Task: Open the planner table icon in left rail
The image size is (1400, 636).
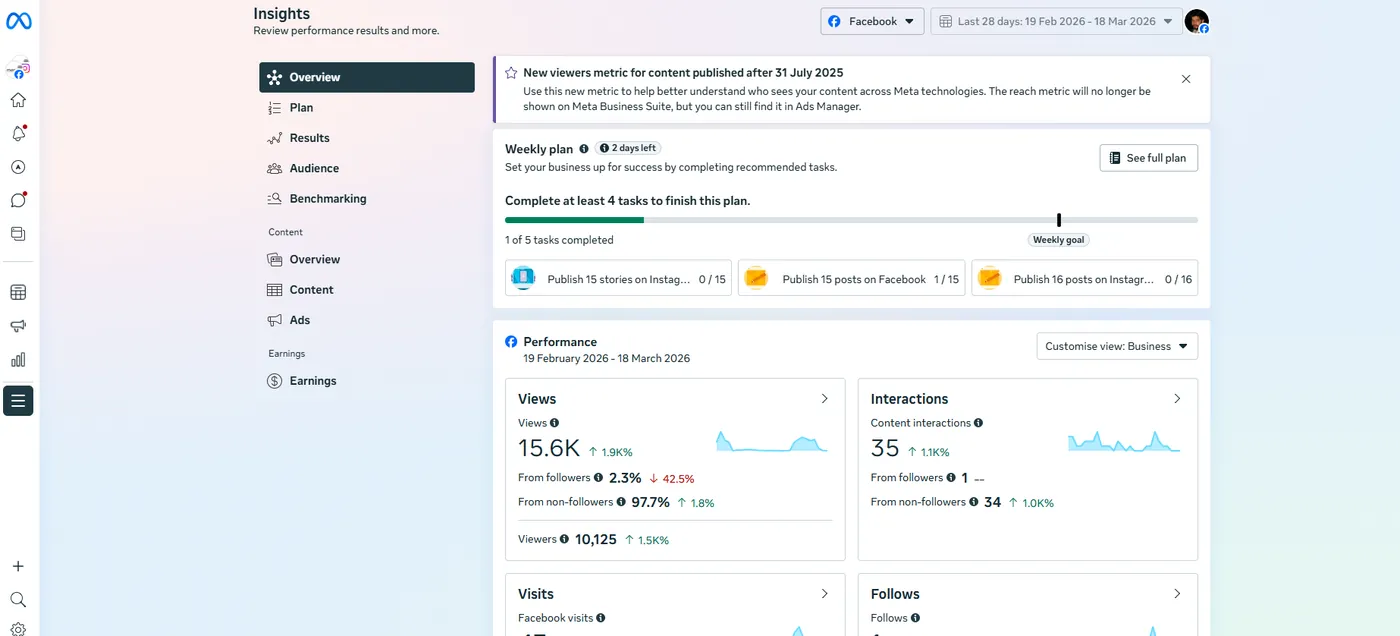Action: tap(18, 293)
